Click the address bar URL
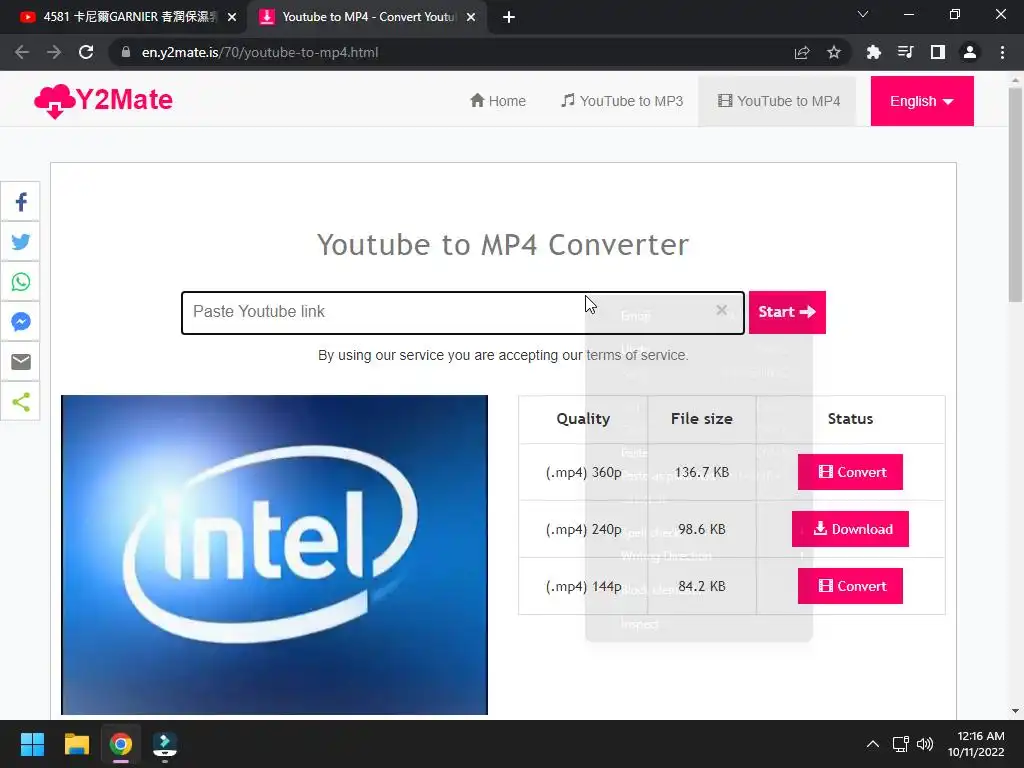Image resolution: width=1024 pixels, height=768 pixels. tap(260, 52)
